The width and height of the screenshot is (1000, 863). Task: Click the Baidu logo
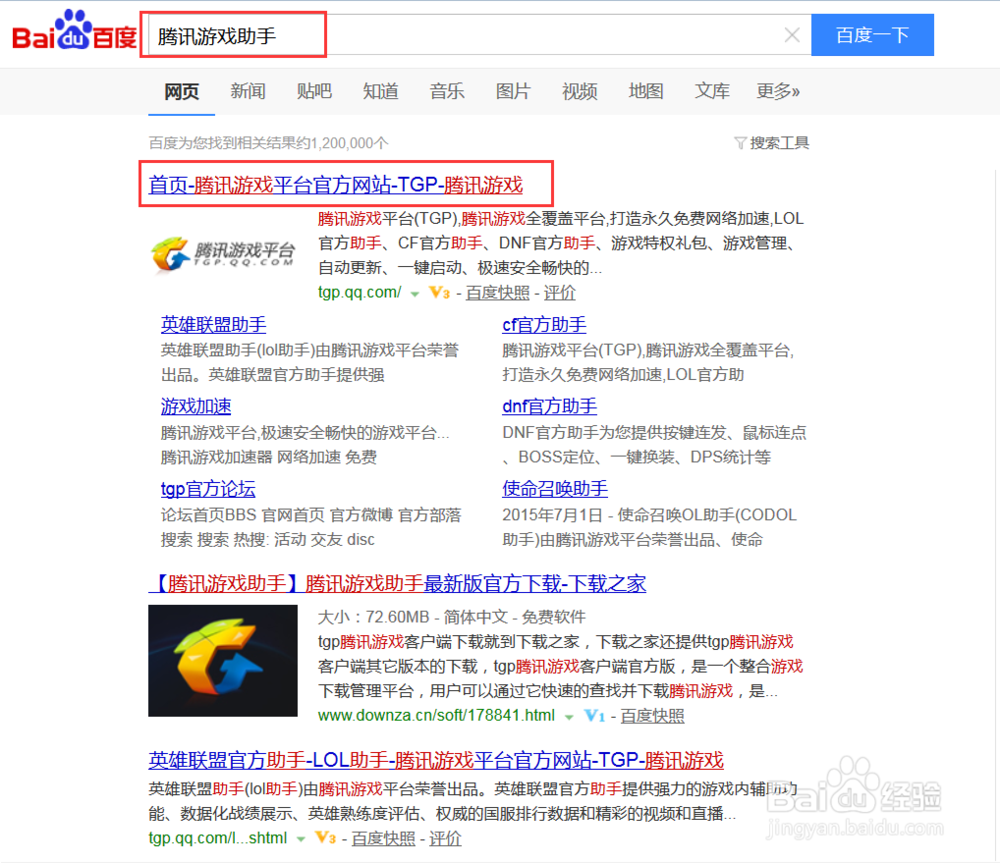[x=74, y=31]
